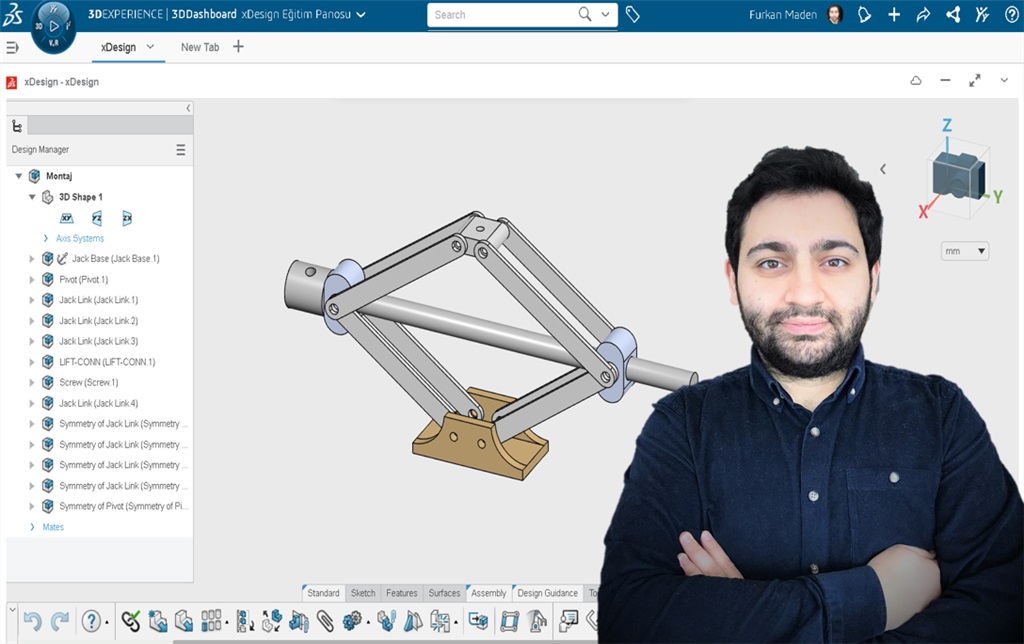Image resolution: width=1024 pixels, height=644 pixels.
Task: Click the exploded view icon
Action: (x=272, y=620)
